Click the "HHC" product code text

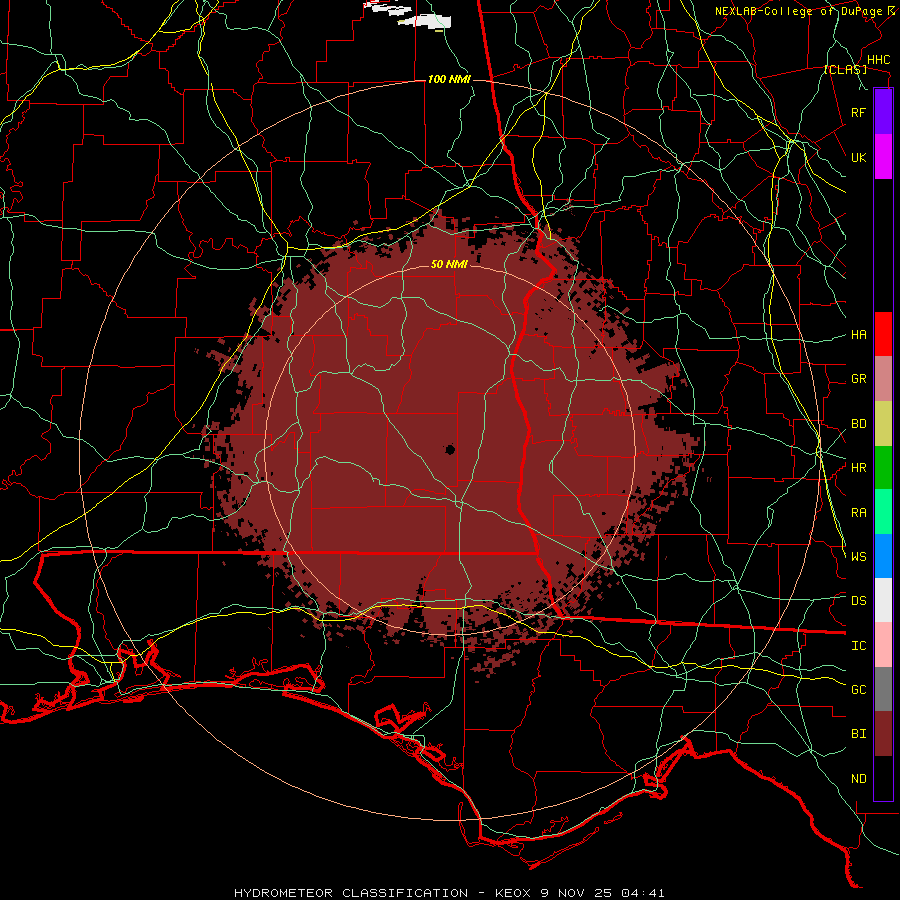click(878, 60)
